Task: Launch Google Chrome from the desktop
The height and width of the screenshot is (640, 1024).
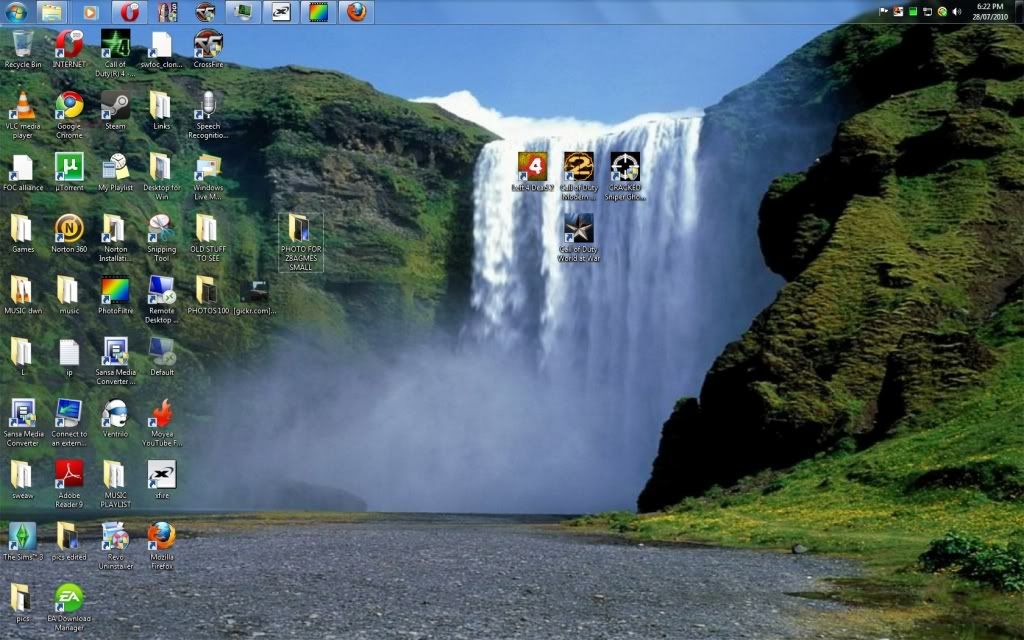Action: 69,106
